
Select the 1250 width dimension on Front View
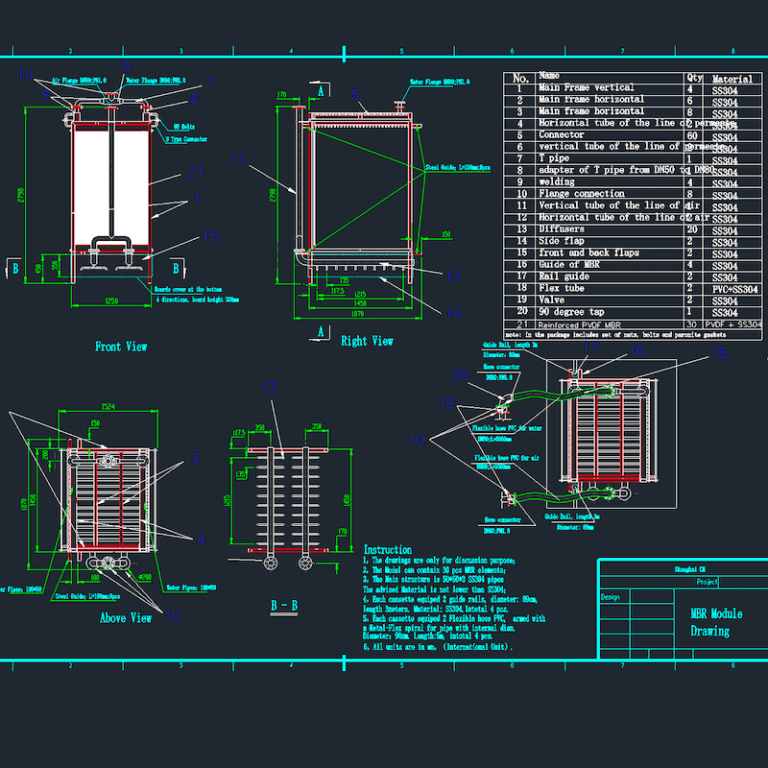point(111,301)
